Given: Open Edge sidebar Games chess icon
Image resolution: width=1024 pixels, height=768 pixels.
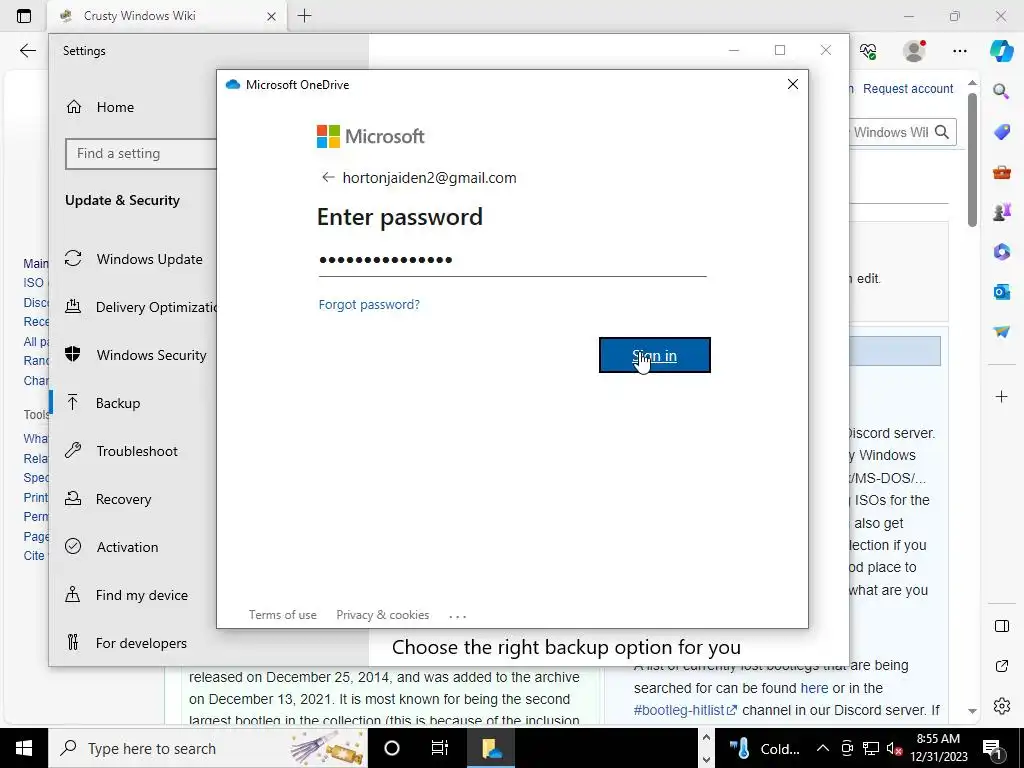Looking at the screenshot, I should tap(1001, 212).
